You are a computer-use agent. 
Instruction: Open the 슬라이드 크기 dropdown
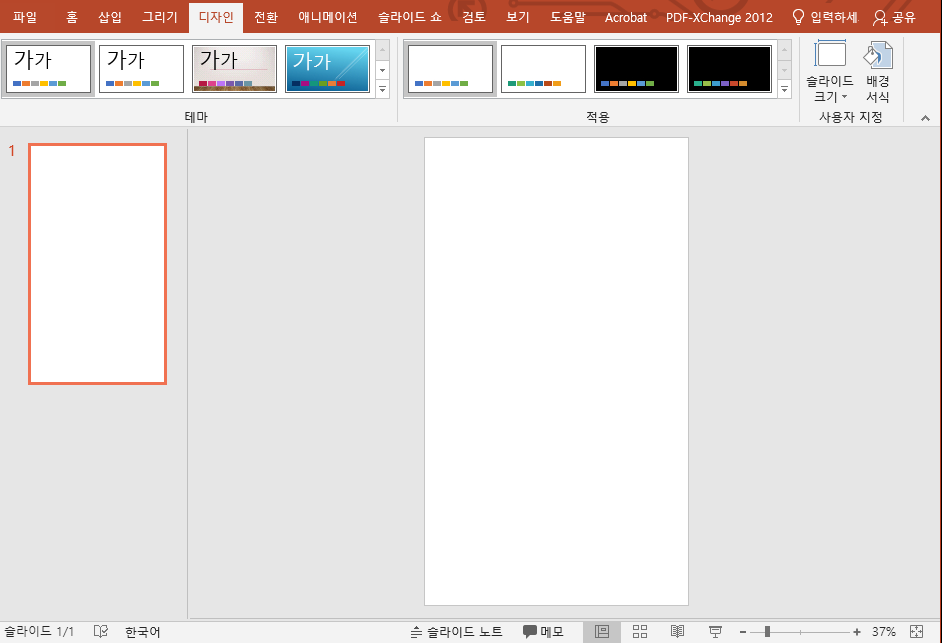(830, 71)
